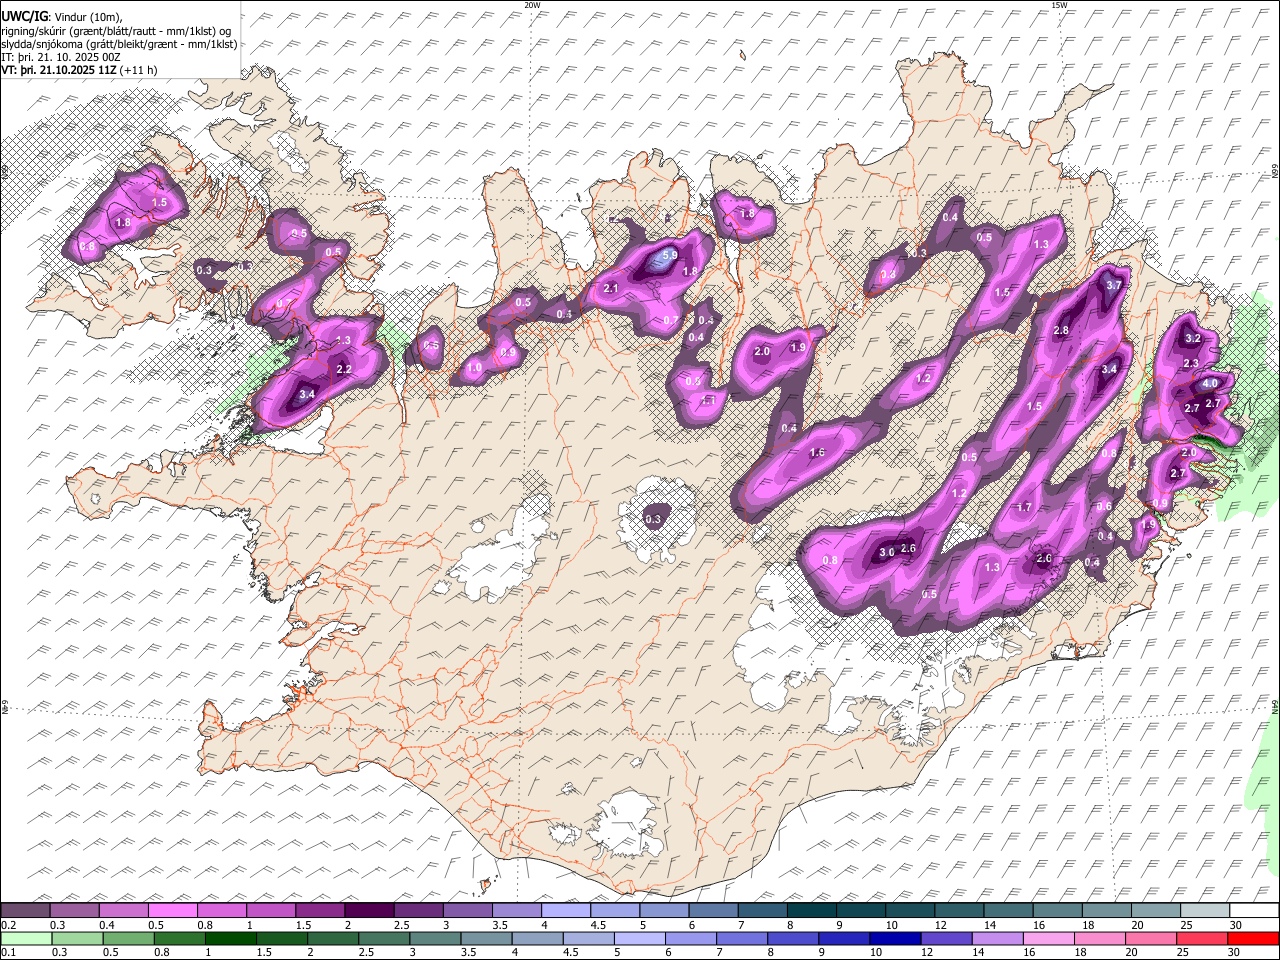Select the 2.6 value beside the 3.0 label
Image resolution: width=1280 pixels, height=960 pixels.
click(x=909, y=548)
